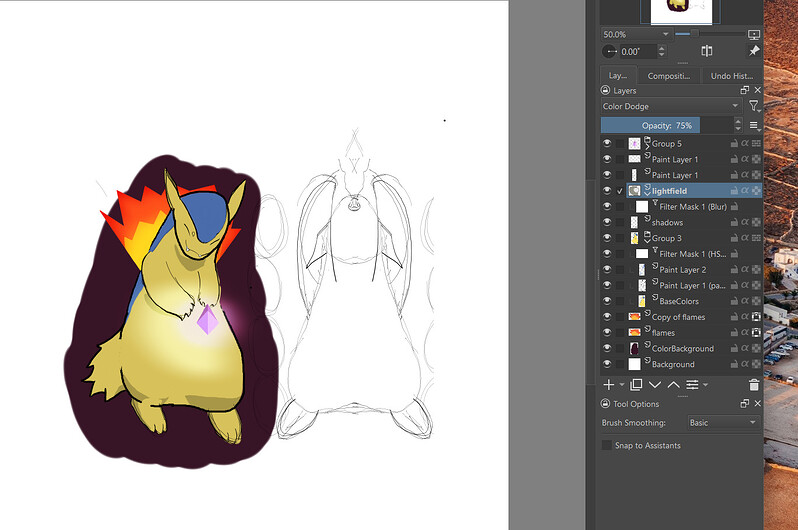Viewport: 798px width, 530px height.
Task: Enable Snap to Assistants checkbox
Action: (607, 445)
